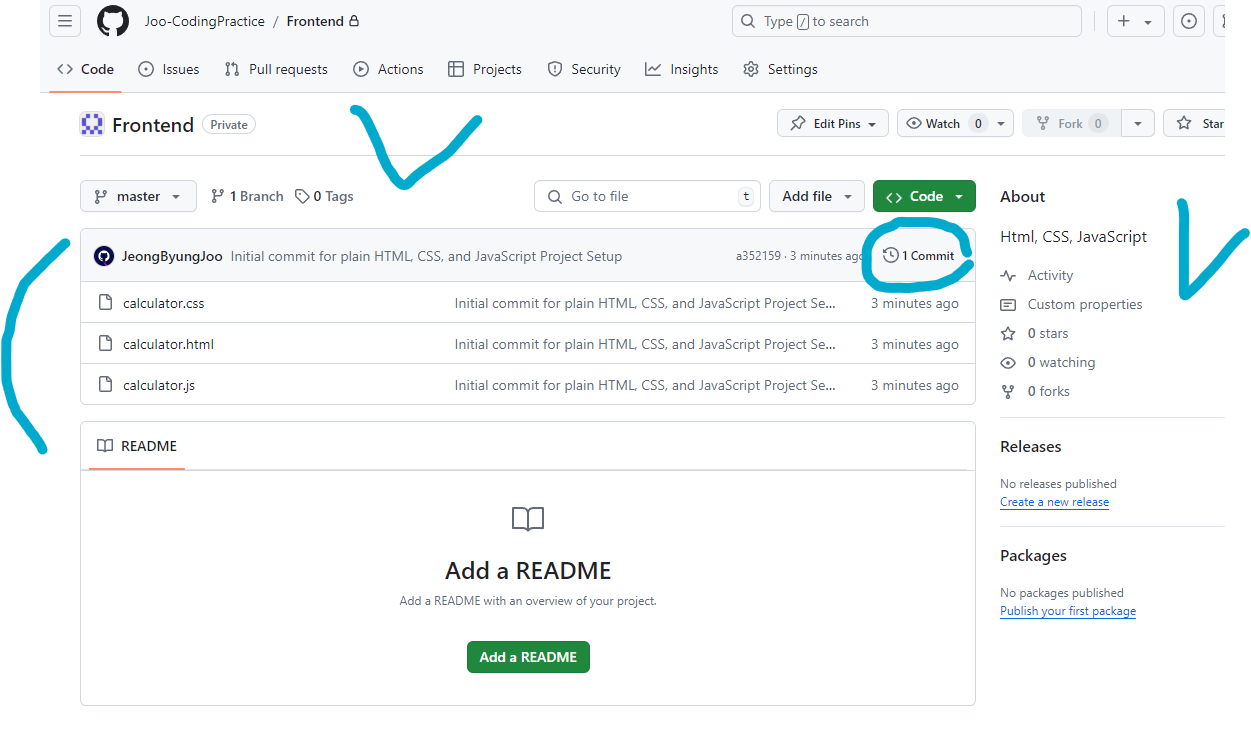Screen dimensions: 1251x739
Task: Open the Settings tab
Action: tap(780, 69)
